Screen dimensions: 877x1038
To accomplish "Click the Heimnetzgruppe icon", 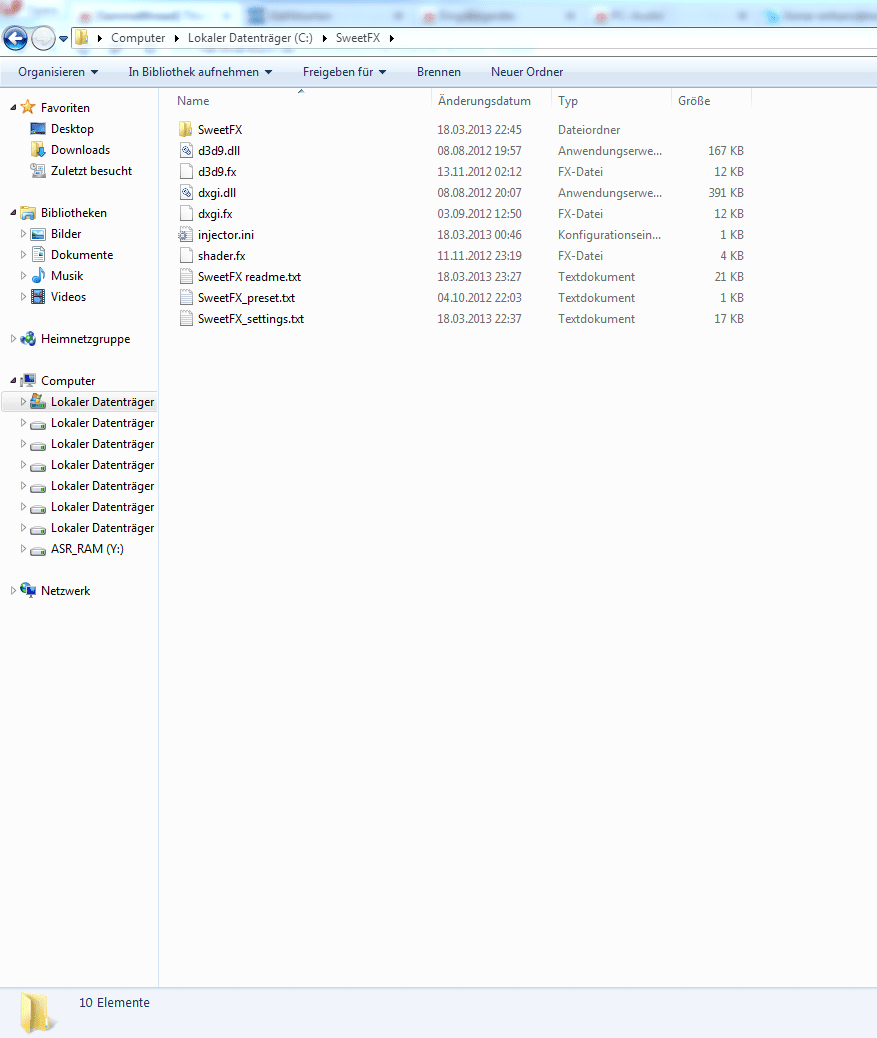I will click(28, 339).
